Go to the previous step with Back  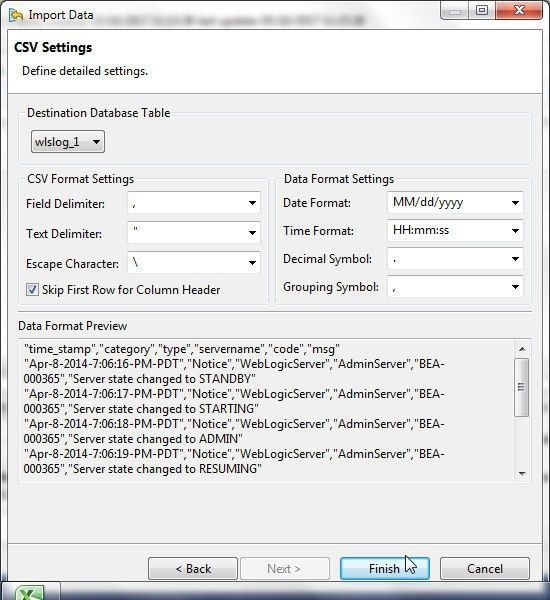pos(193,569)
